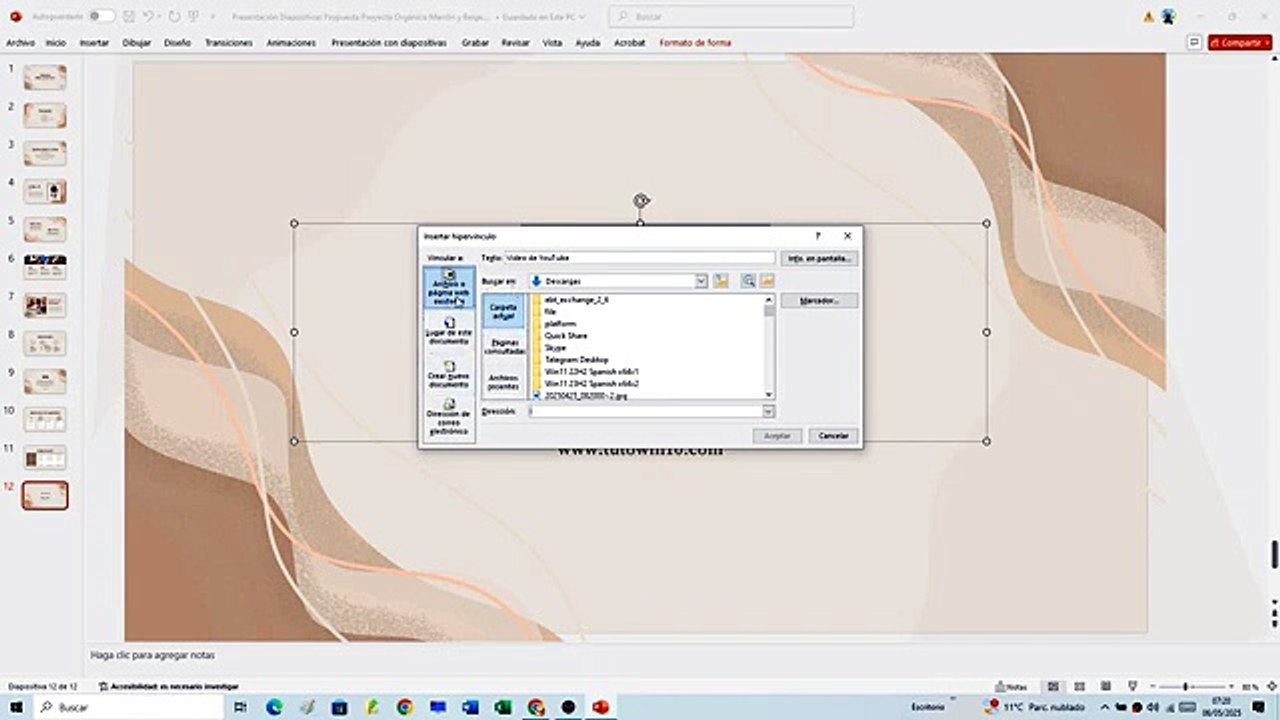Click the Windows taskbar Buscar search box
Viewport: 1280px width, 720px height.
tap(130, 707)
